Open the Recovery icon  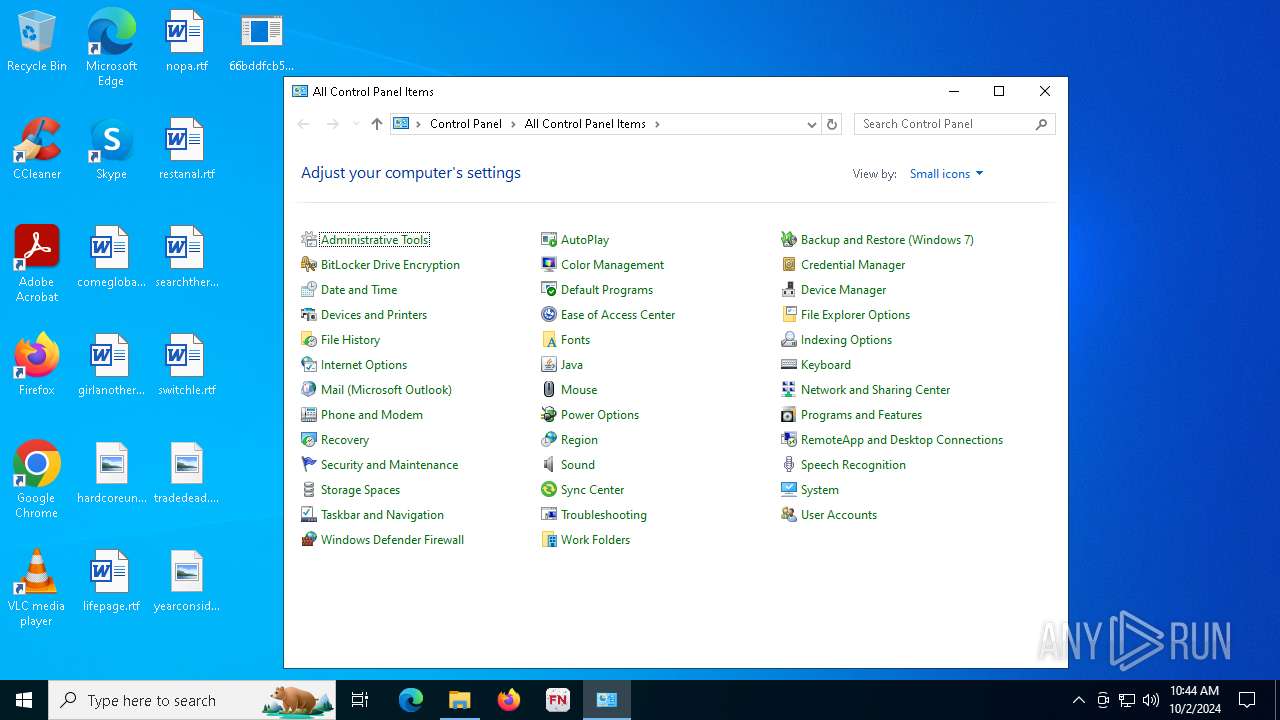pos(309,440)
